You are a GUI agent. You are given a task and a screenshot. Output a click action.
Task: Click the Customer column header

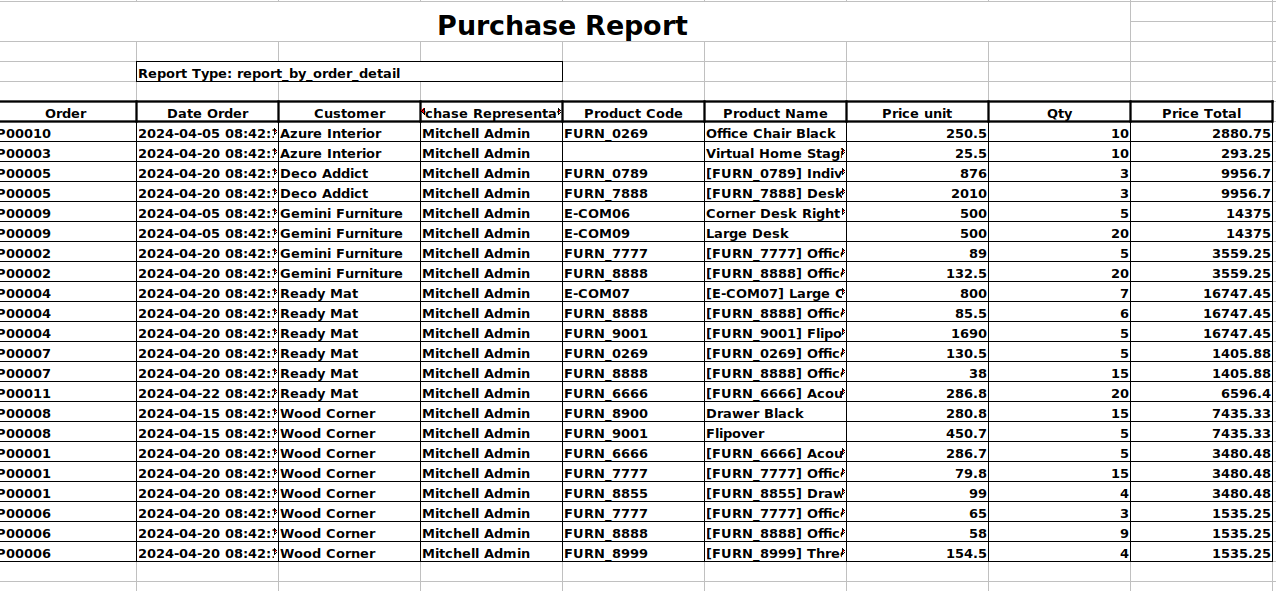(349, 113)
